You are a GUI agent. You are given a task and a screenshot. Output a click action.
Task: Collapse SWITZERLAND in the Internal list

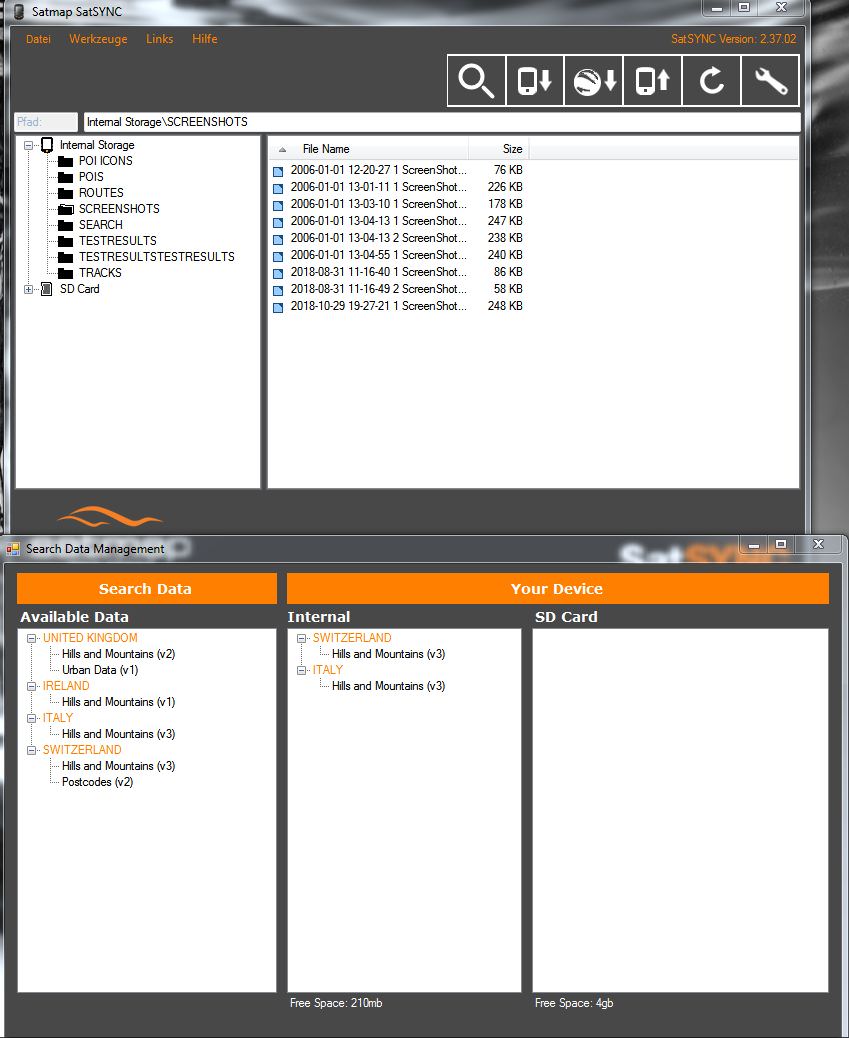pos(301,638)
